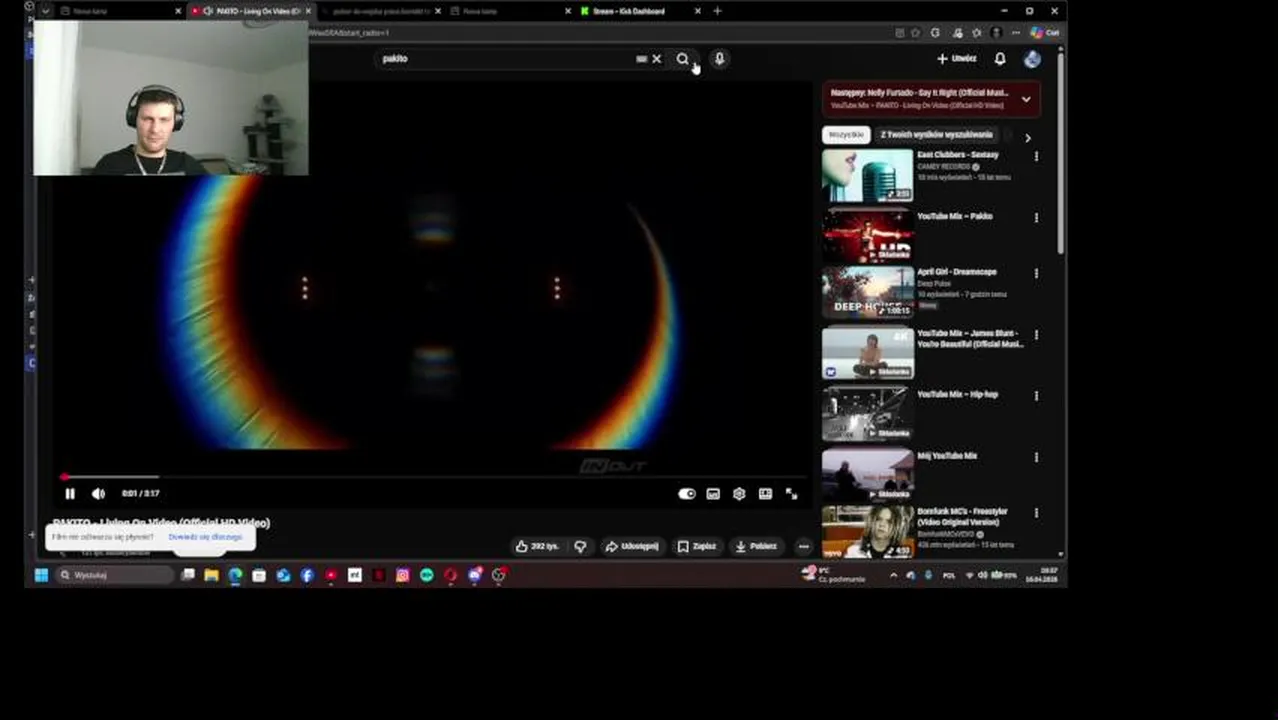This screenshot has width=1278, height=720.
Task: Open more actions three-dot menu below video
Action: 803,547
